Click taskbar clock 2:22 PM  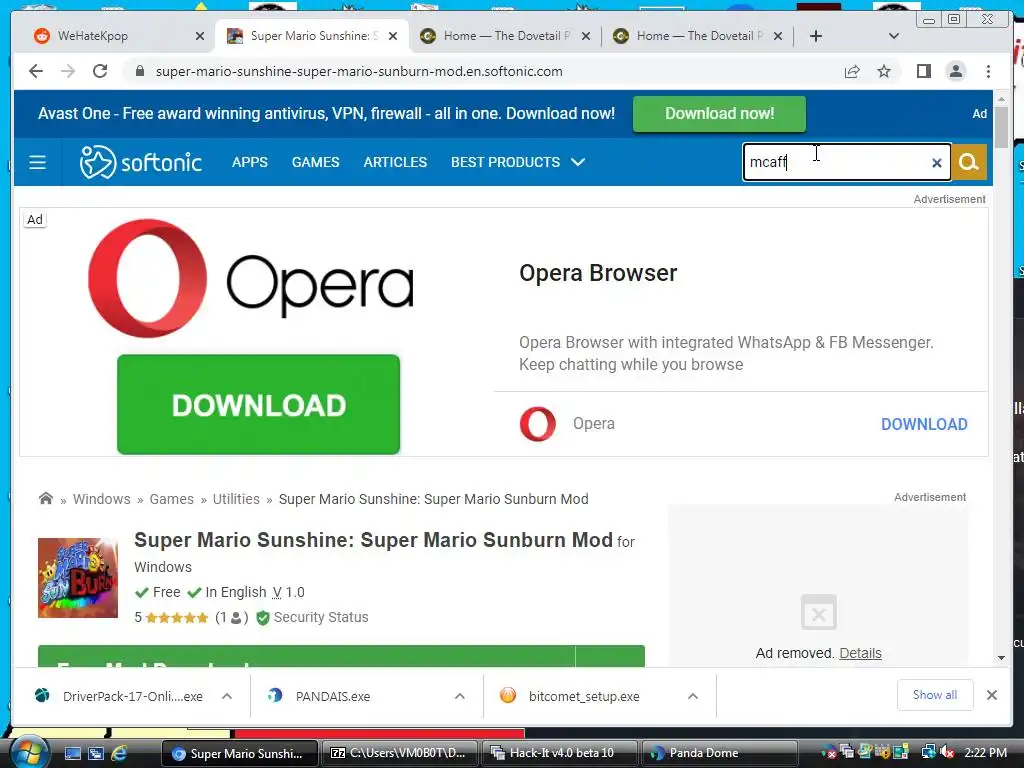(985, 753)
